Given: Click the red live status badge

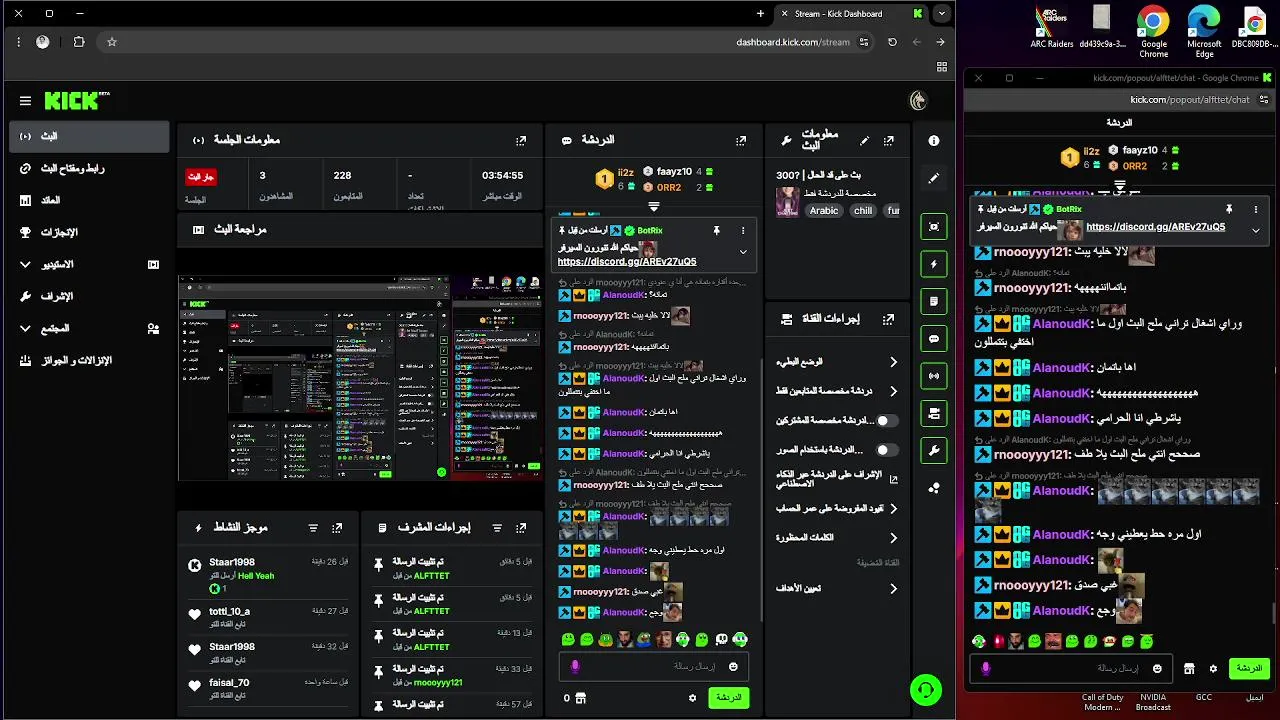Looking at the screenshot, I should (201, 176).
